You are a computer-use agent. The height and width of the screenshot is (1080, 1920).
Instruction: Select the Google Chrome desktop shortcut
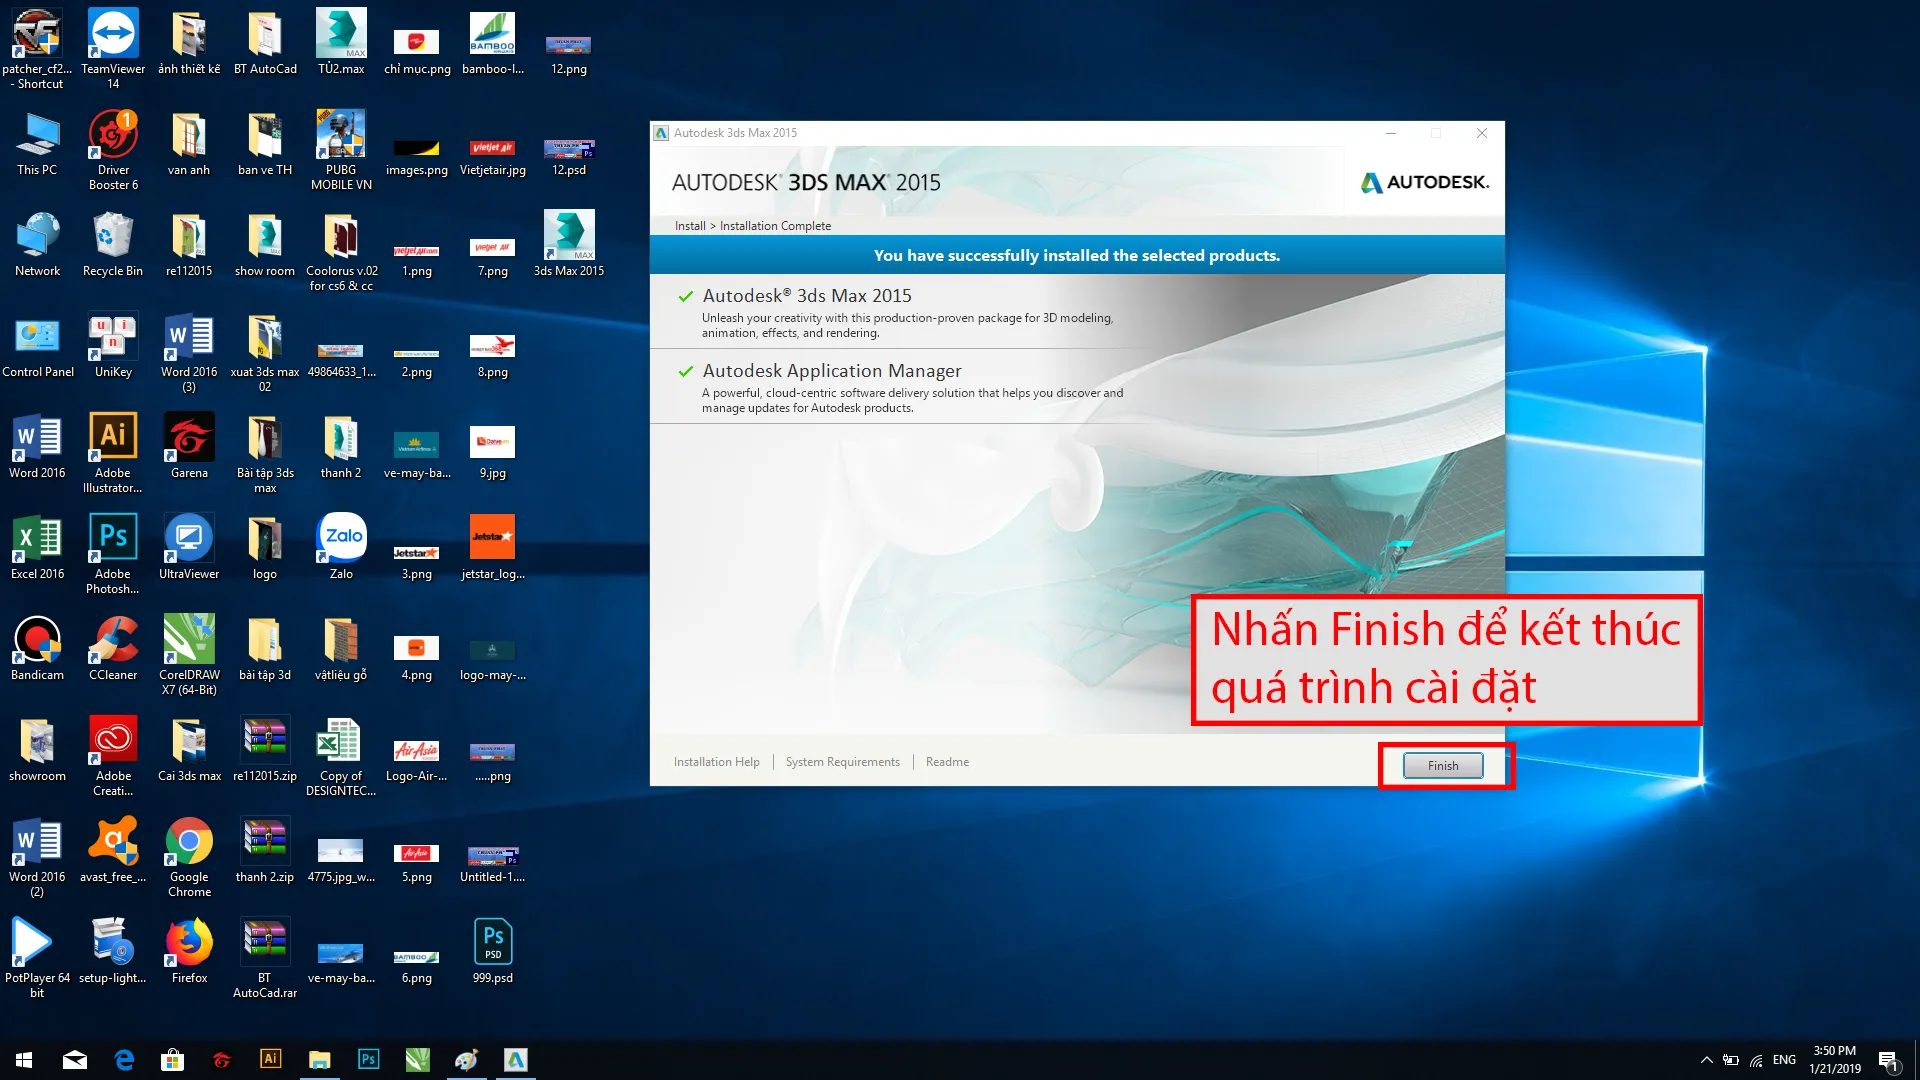[189, 843]
